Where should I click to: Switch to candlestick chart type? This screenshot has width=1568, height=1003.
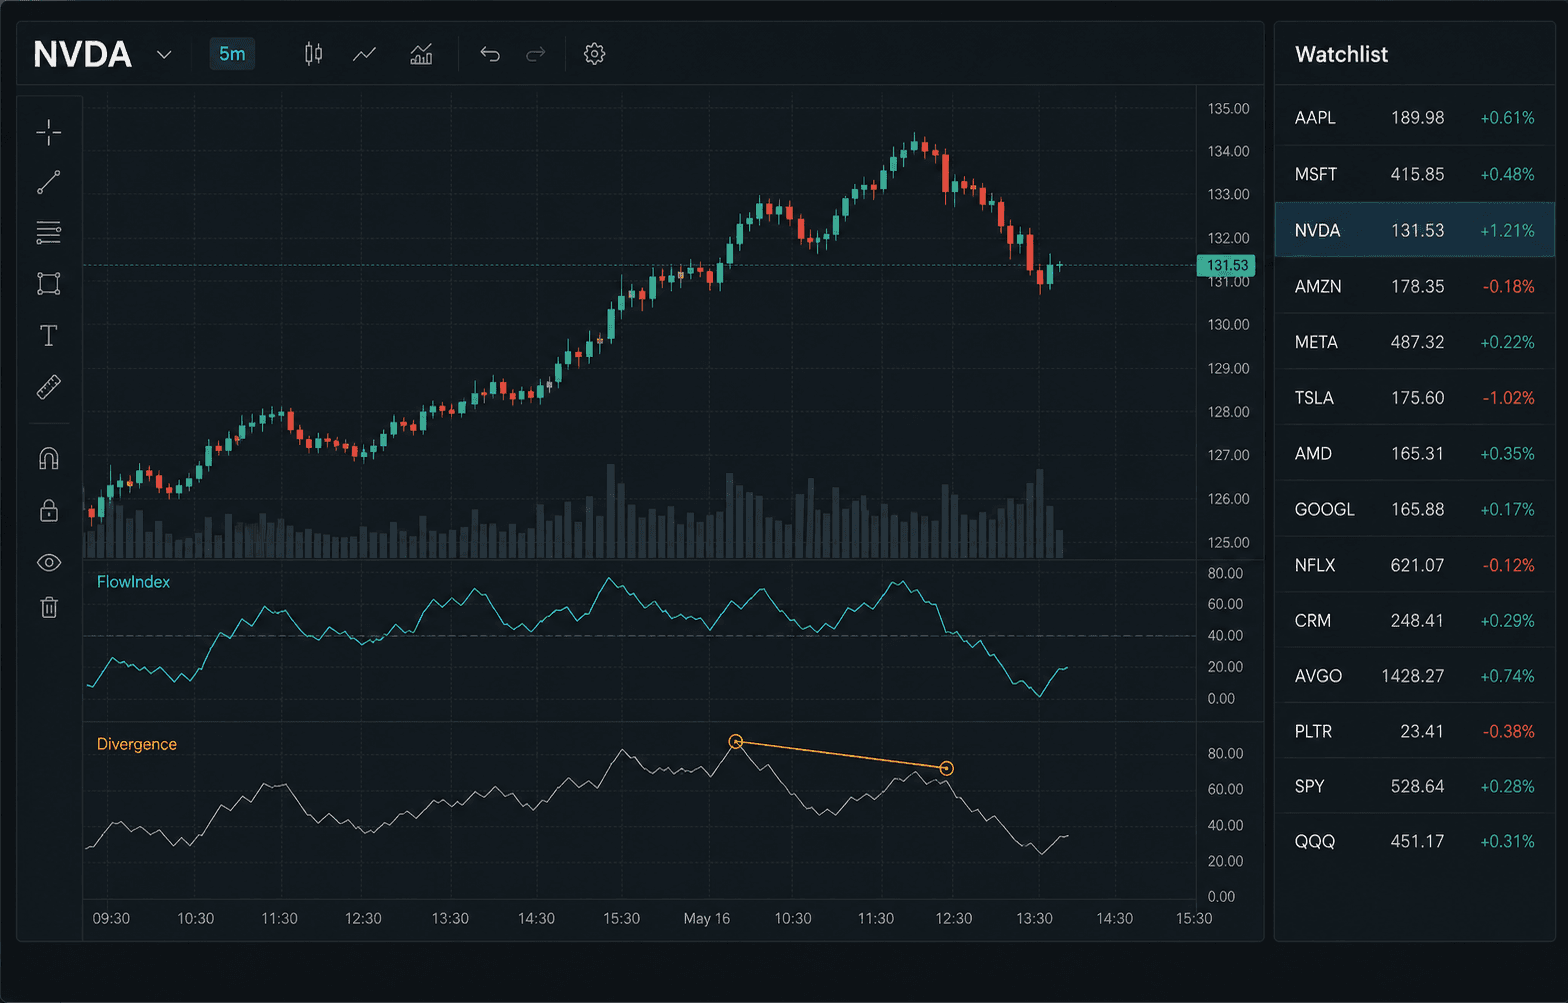point(313,54)
